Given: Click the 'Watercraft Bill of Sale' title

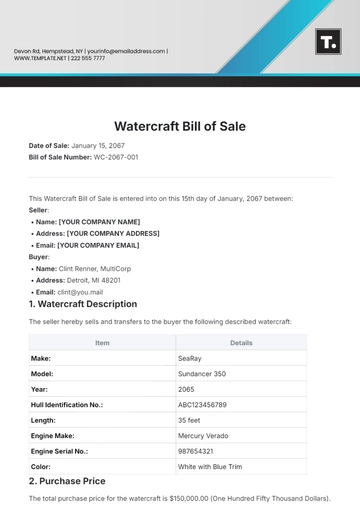Looking at the screenshot, I should pos(180,126).
